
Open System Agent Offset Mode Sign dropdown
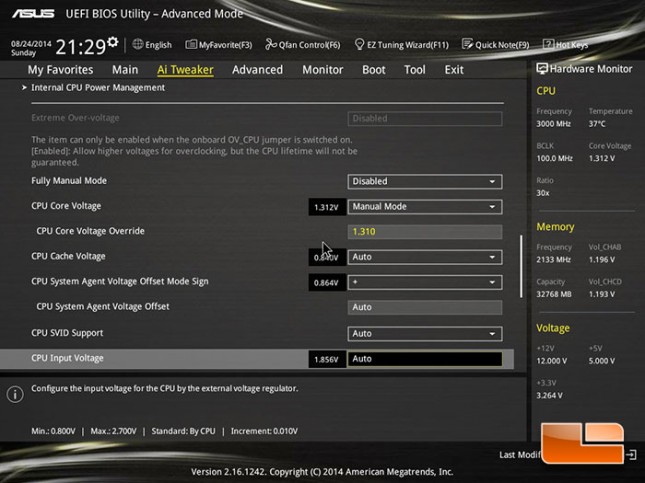425,282
